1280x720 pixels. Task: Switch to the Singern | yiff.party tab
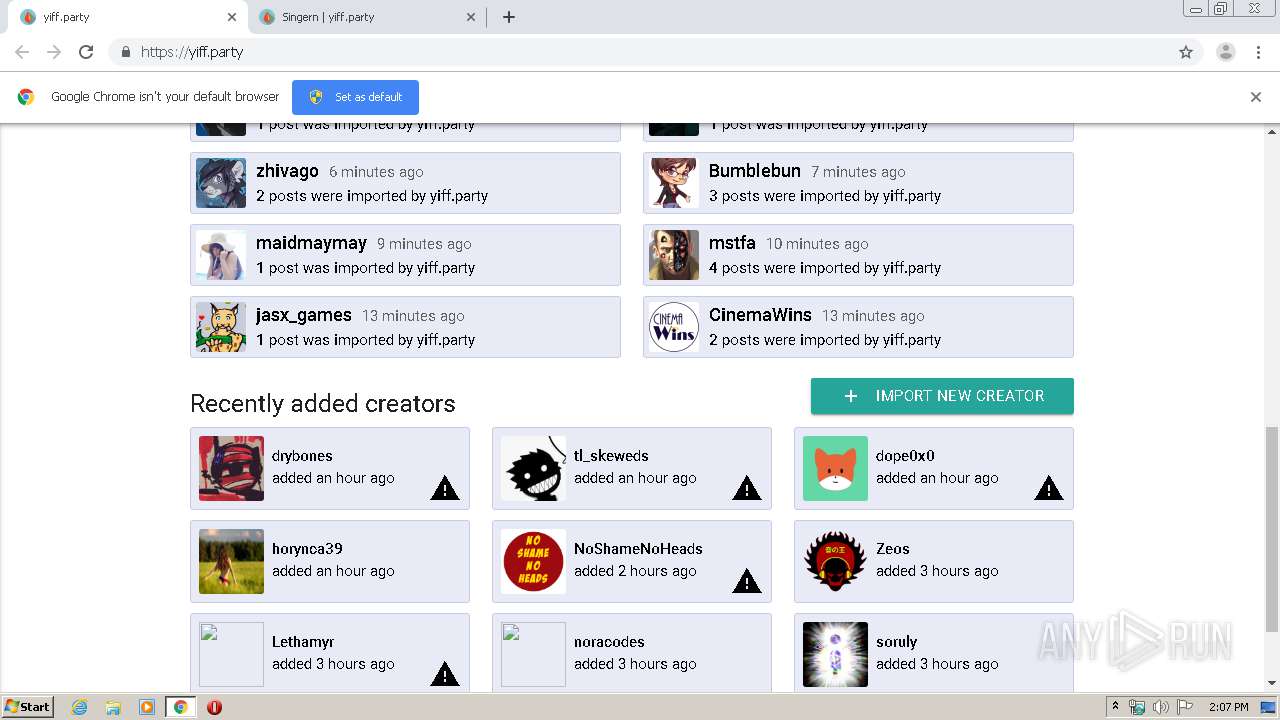tap(367, 17)
